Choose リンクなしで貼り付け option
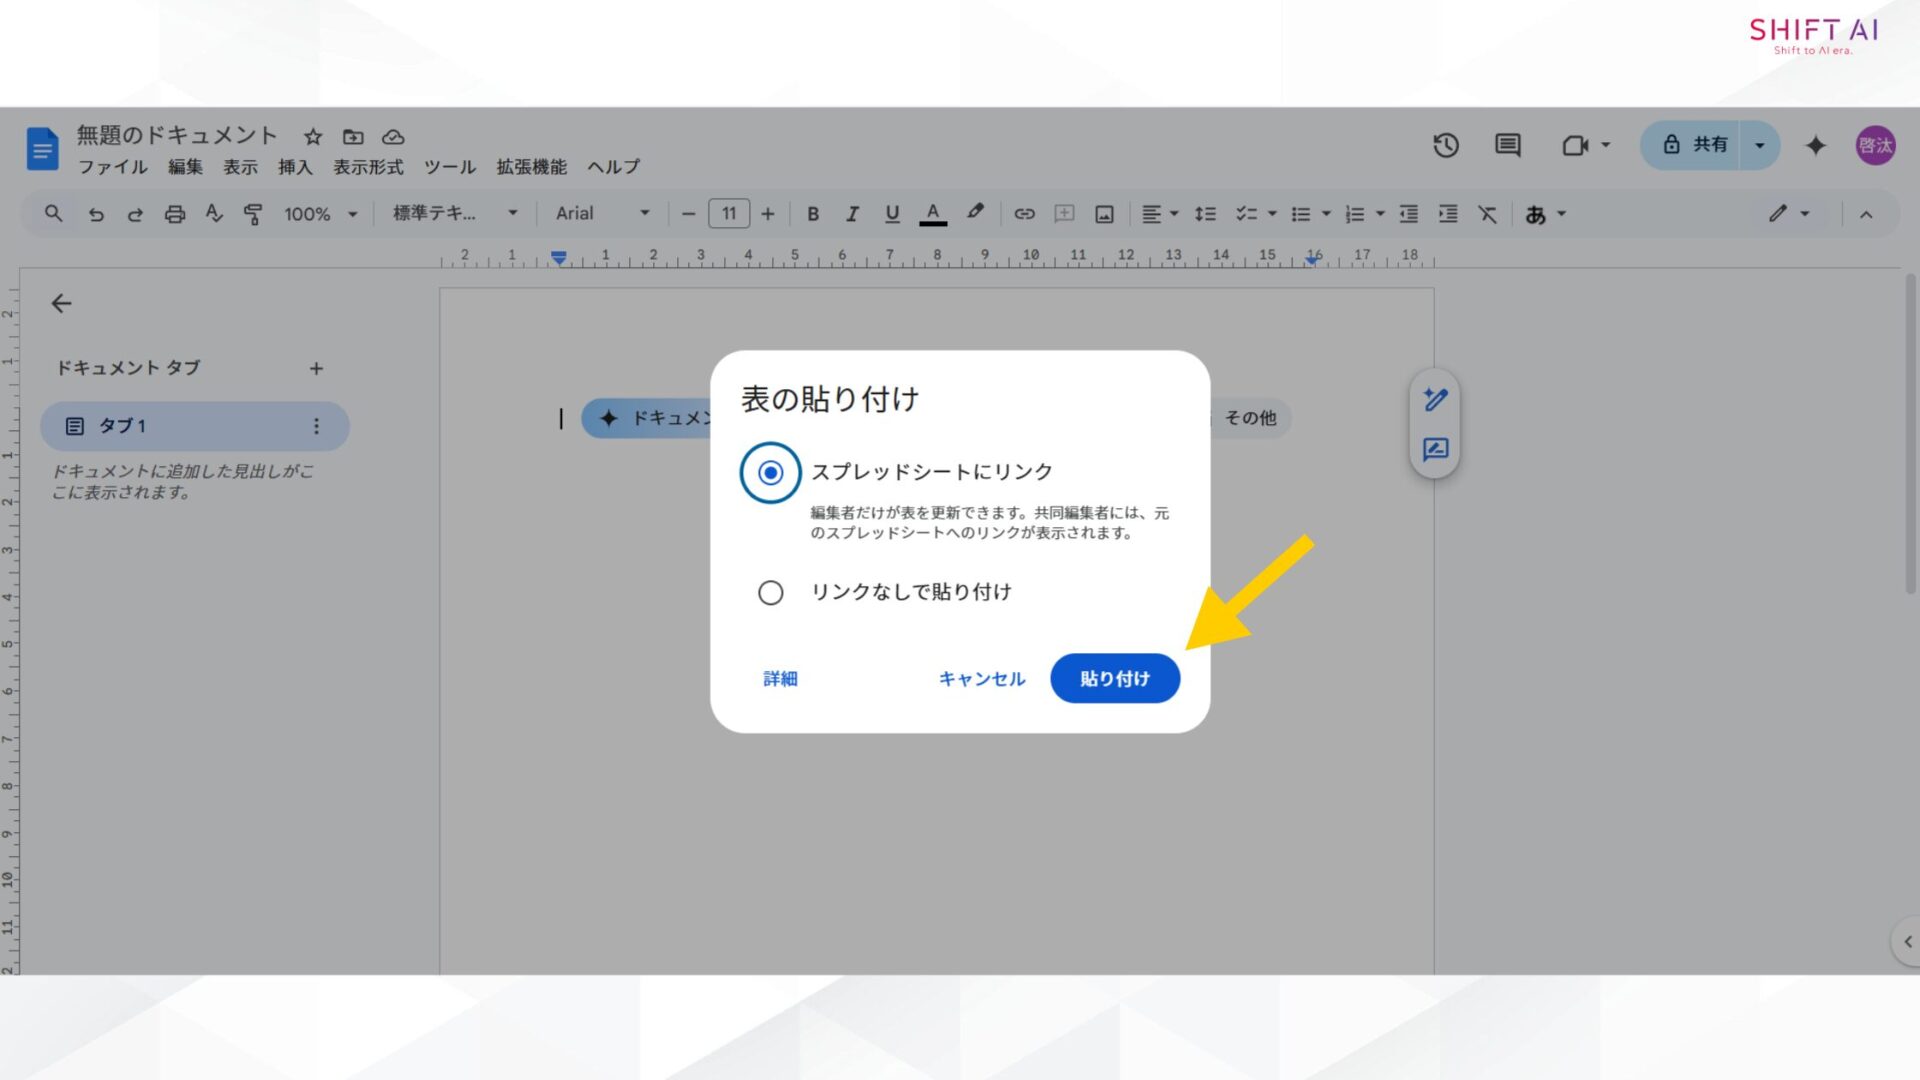Screen dimensions: 1920x1080 click(770, 592)
